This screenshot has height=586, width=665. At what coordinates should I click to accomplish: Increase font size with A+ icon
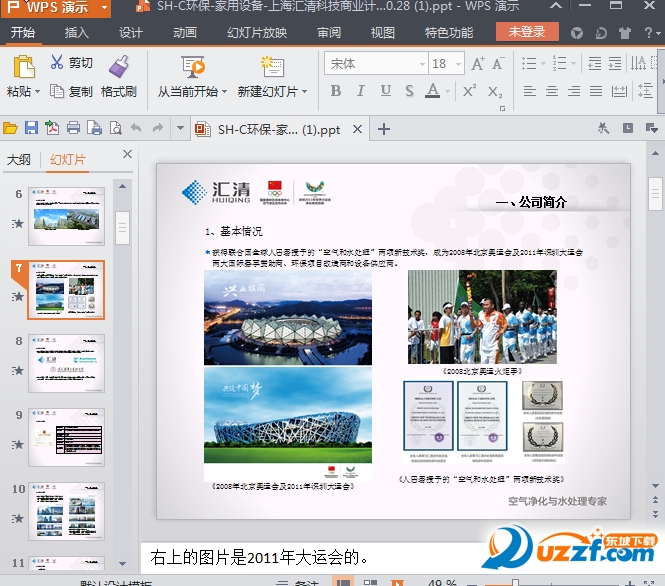[478, 64]
